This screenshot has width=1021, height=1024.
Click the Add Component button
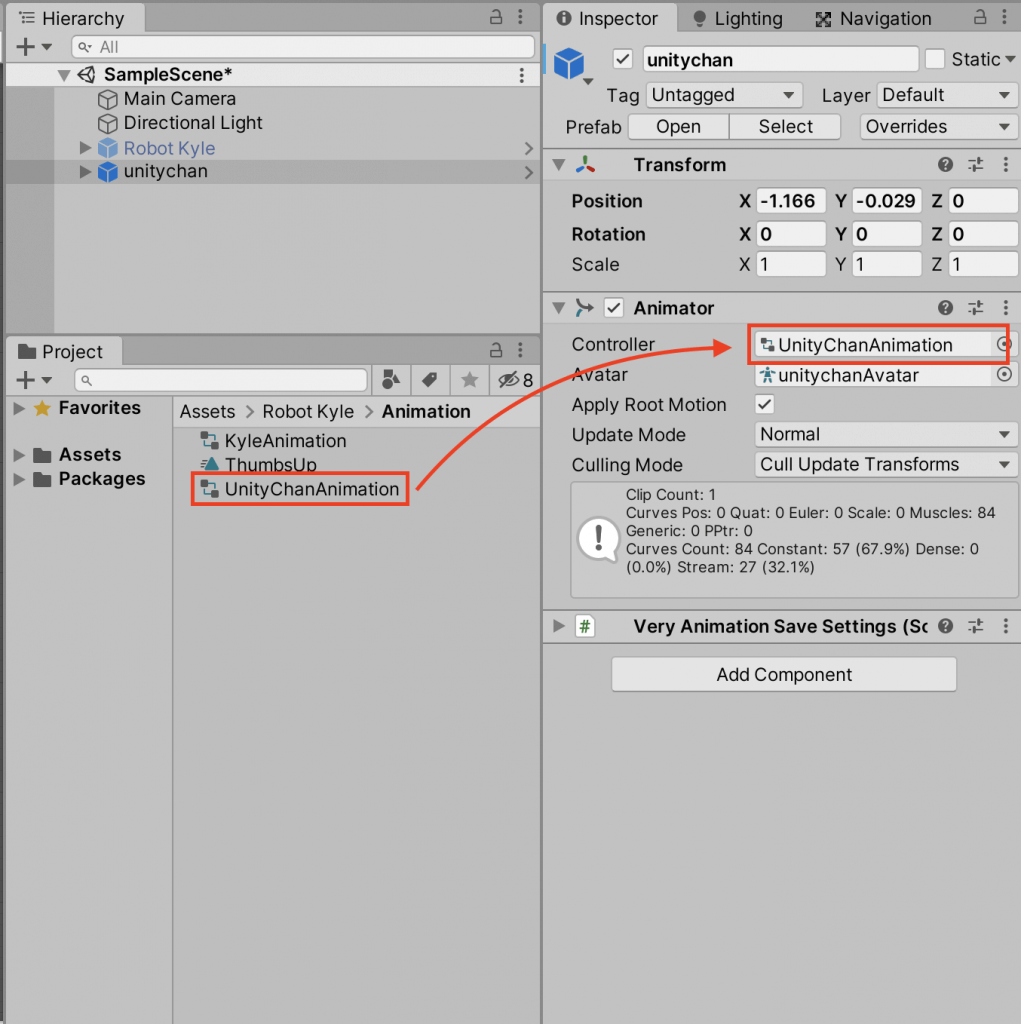coord(784,674)
